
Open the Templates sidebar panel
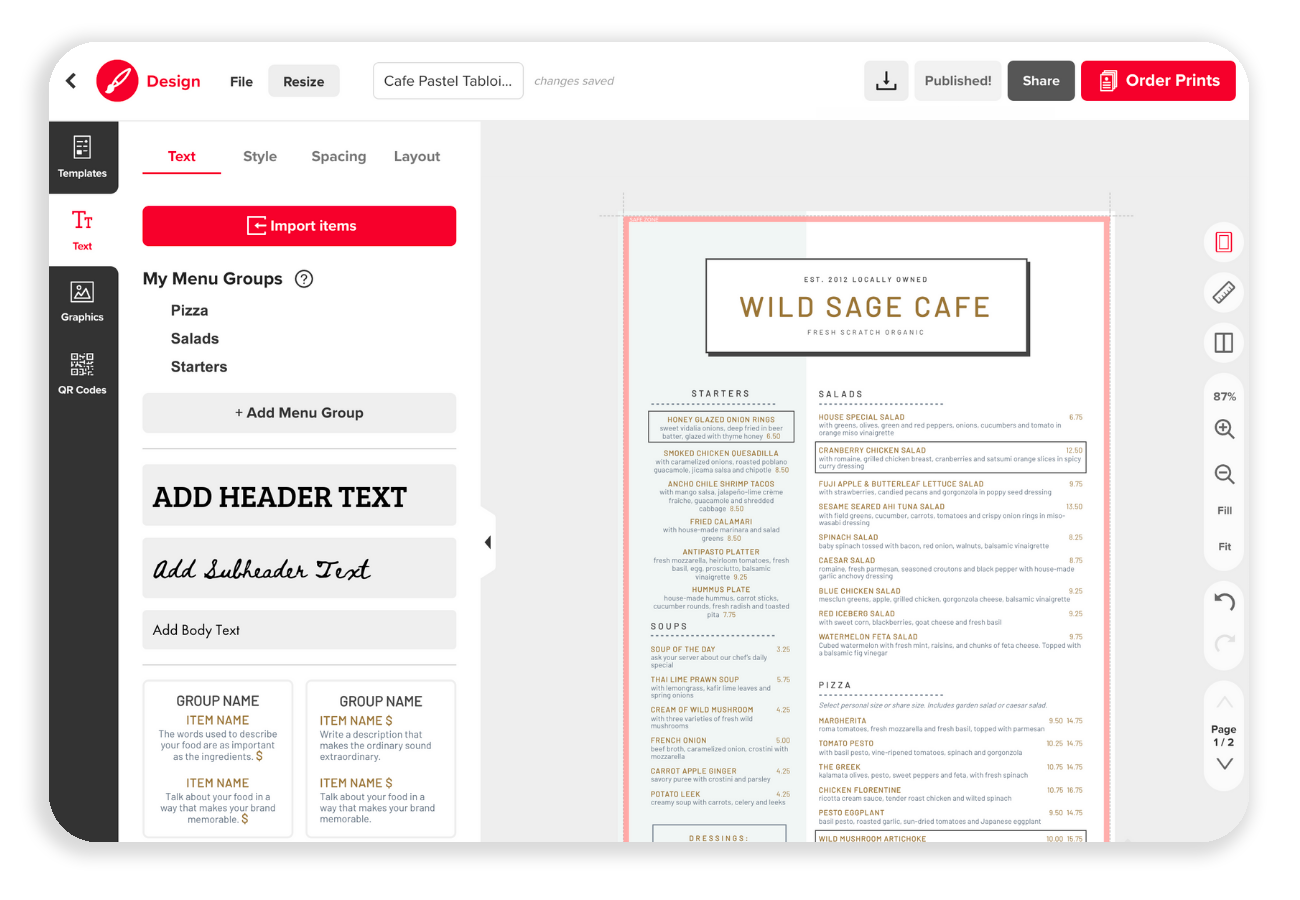(x=82, y=157)
